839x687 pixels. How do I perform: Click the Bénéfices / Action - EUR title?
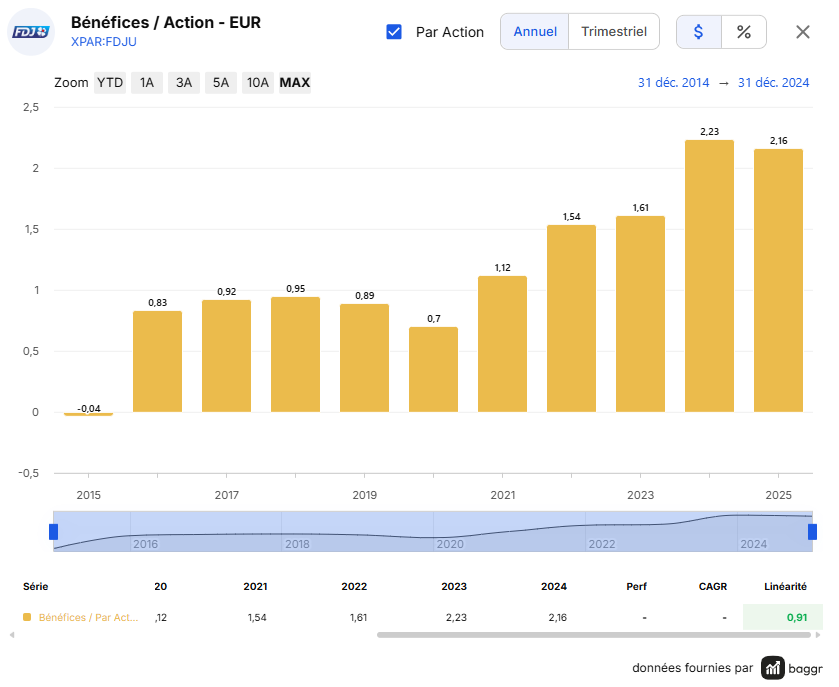click(x=166, y=22)
